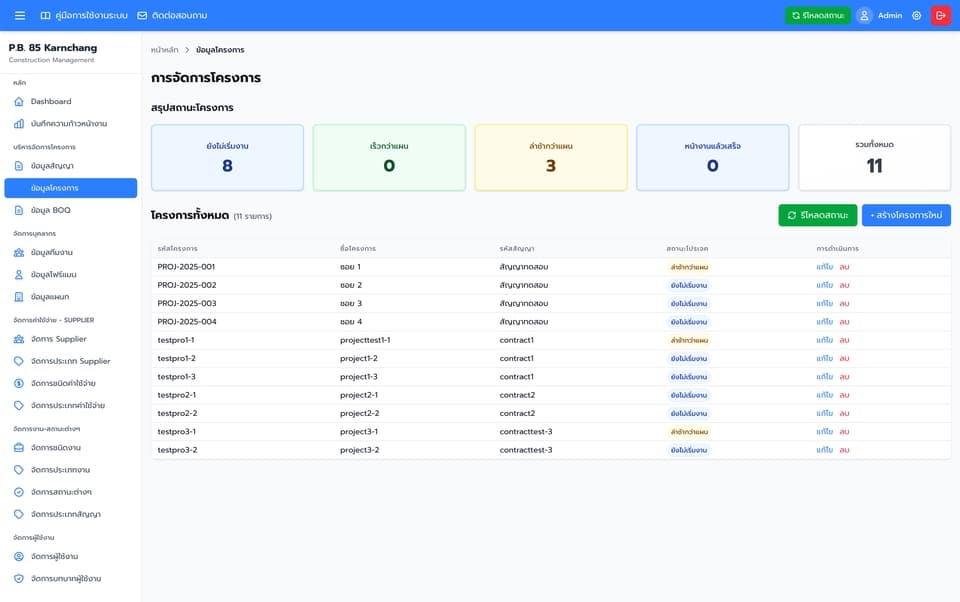Click contract code 'contracttest-3' in testpro3-1 row
This screenshot has height=602, width=960.
[526, 432]
